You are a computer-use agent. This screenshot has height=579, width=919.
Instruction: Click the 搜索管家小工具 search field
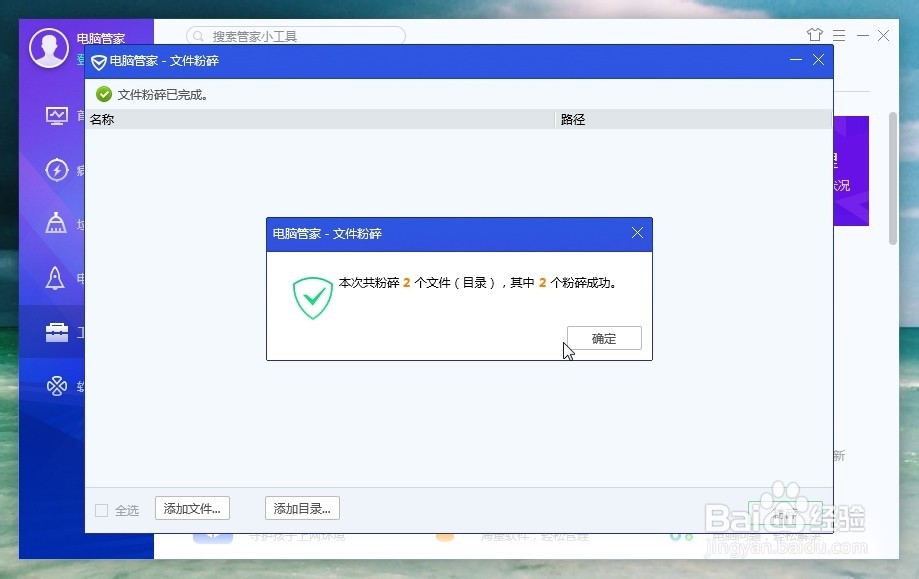click(x=296, y=36)
